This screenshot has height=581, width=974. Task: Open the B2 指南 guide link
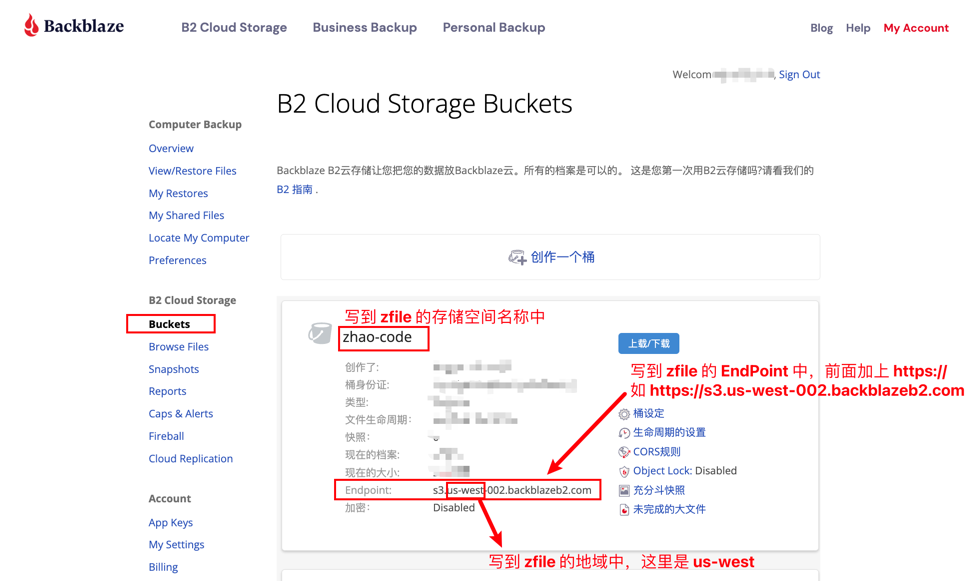[296, 189]
